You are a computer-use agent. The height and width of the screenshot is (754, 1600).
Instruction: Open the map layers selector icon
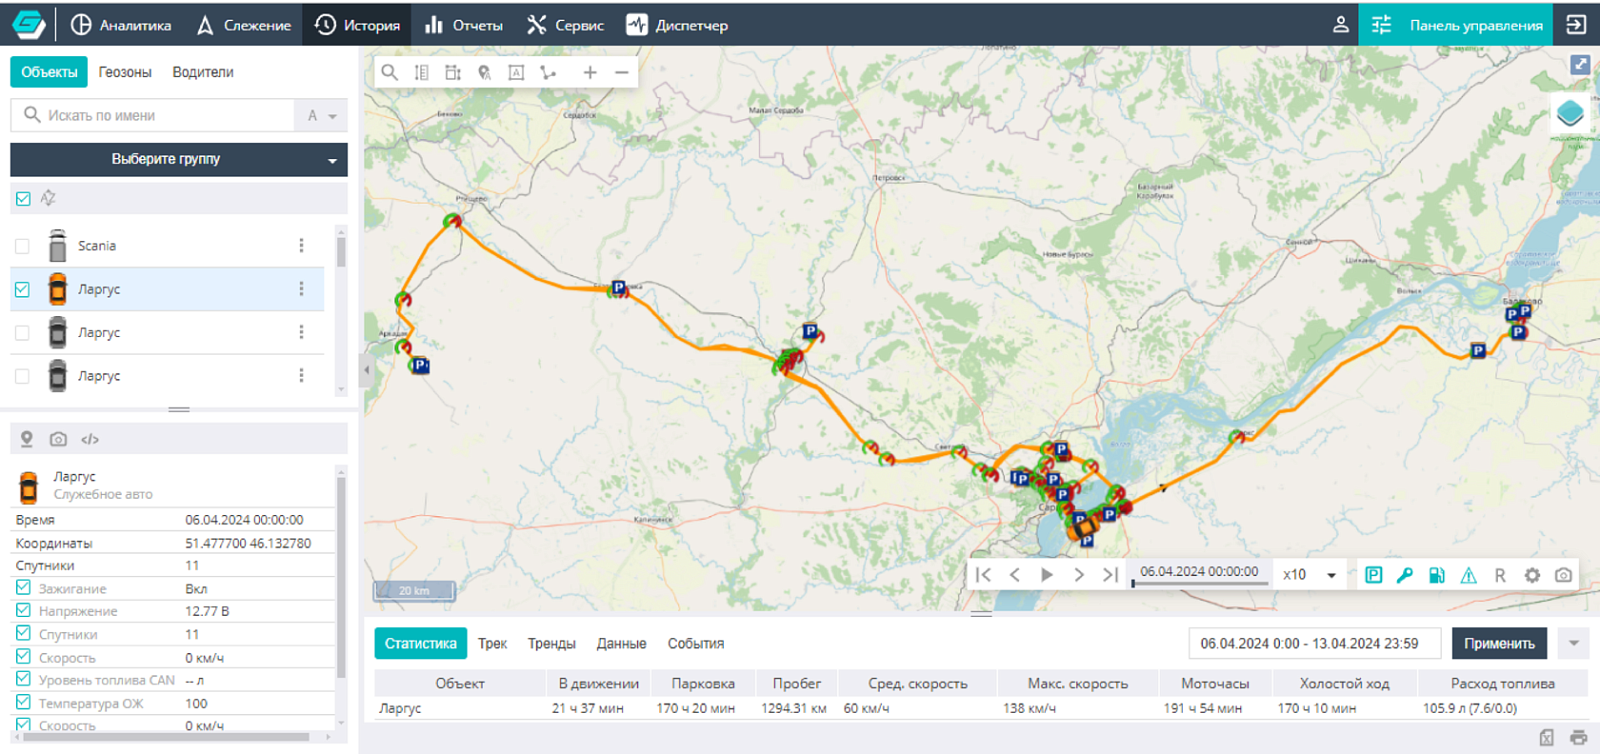coord(1570,113)
